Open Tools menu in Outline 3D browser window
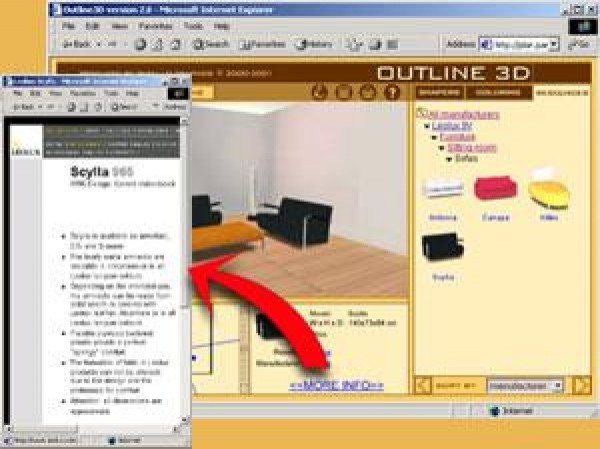This screenshot has height=449, width=600. tap(193, 26)
